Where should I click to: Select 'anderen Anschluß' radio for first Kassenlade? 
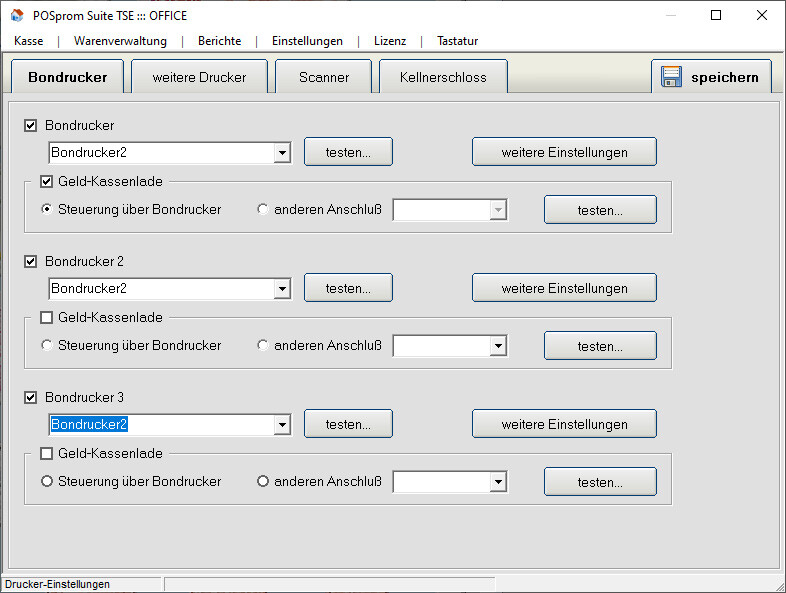(263, 210)
